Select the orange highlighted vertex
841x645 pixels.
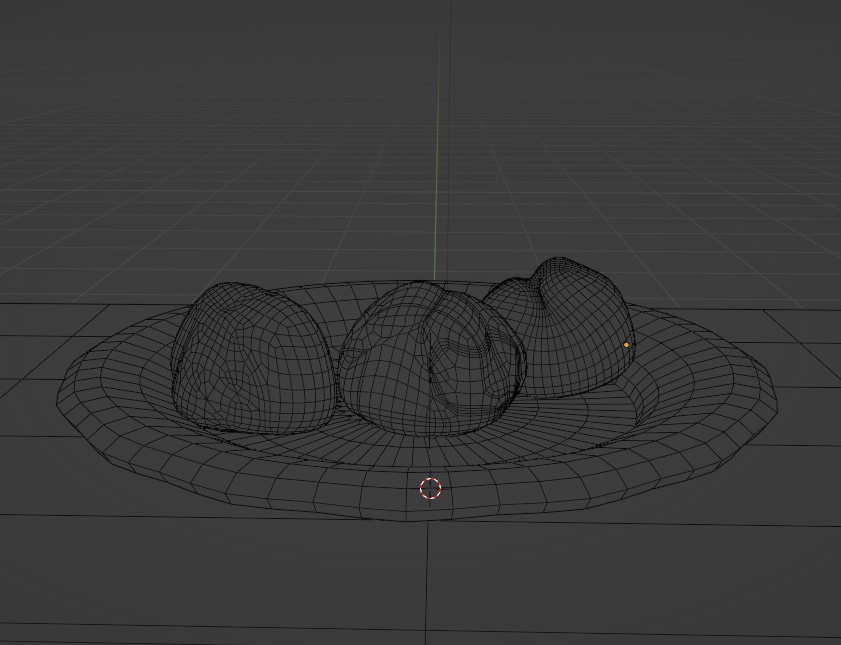click(x=625, y=344)
